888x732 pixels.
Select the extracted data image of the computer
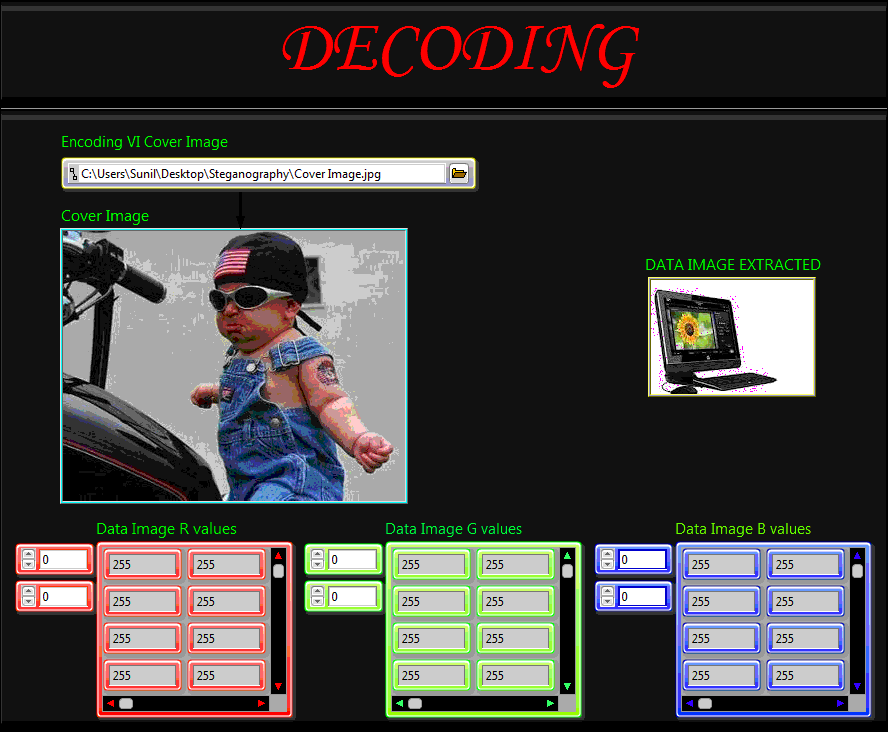click(x=732, y=337)
